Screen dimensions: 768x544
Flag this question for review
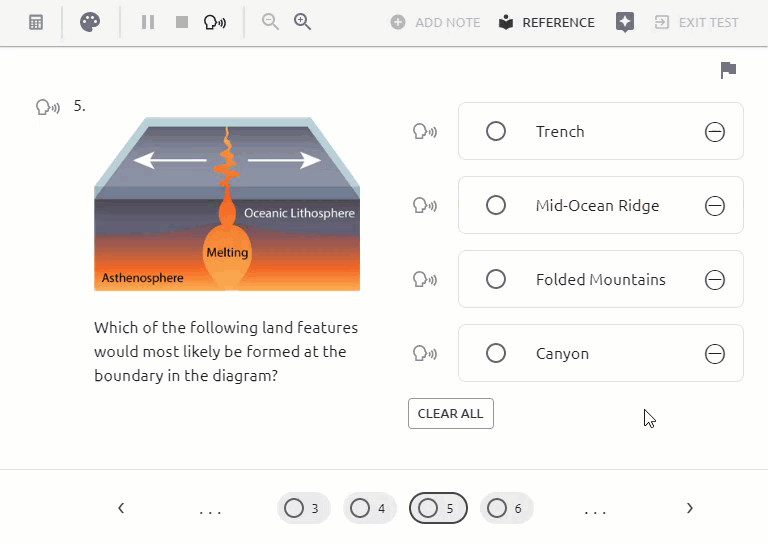click(728, 70)
